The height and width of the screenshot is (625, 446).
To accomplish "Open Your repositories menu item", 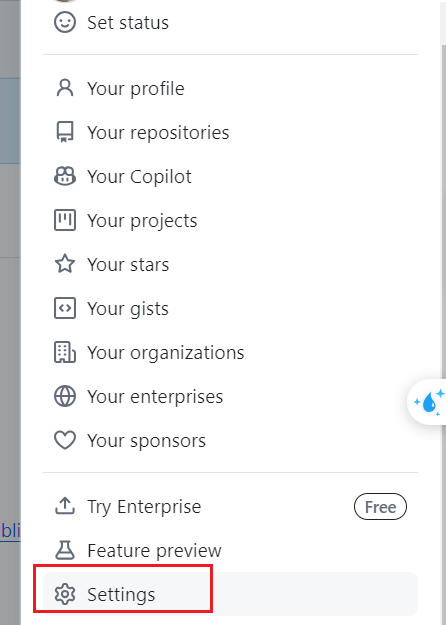I will click(x=230, y=132).
